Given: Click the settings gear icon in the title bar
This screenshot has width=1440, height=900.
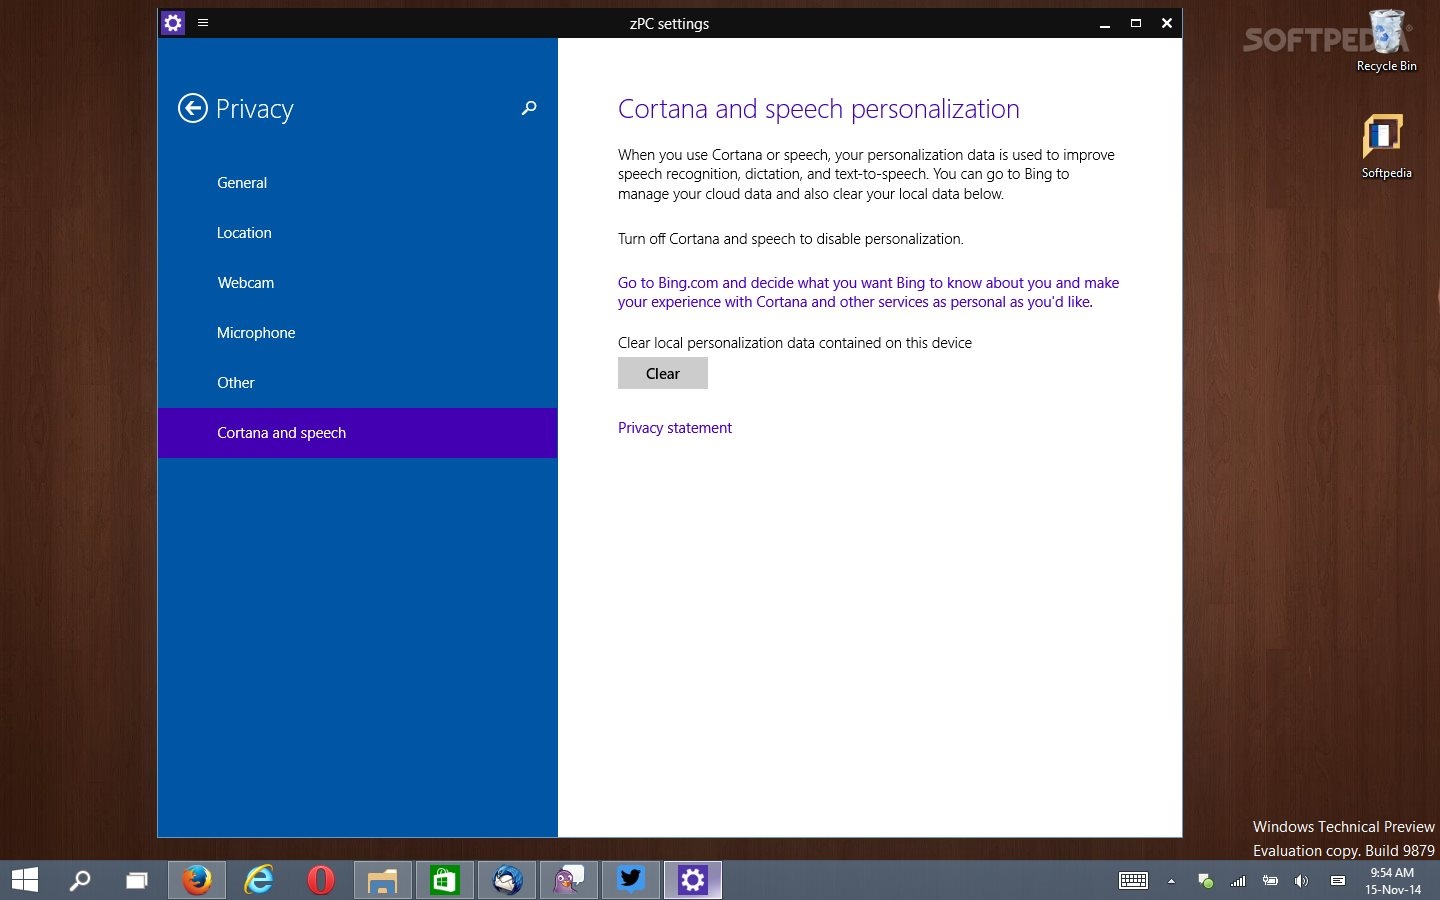Looking at the screenshot, I should pos(173,22).
